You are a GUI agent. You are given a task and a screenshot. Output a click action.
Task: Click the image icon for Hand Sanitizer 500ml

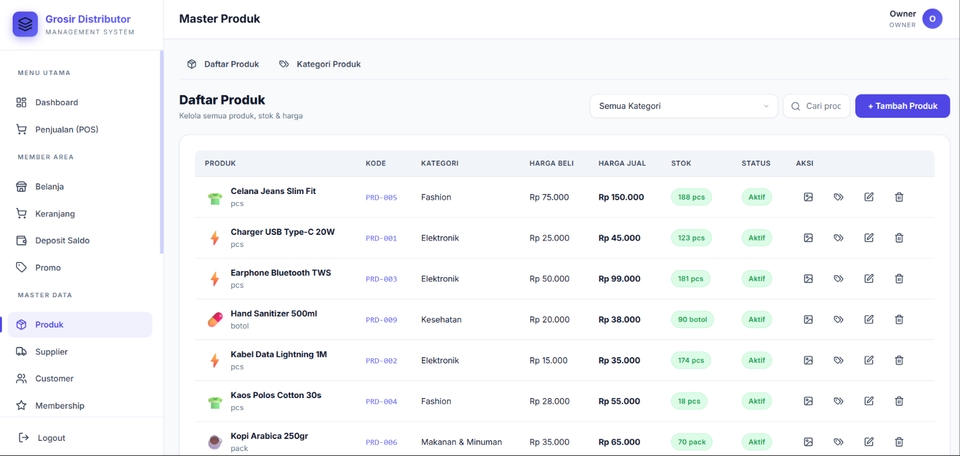click(808, 320)
